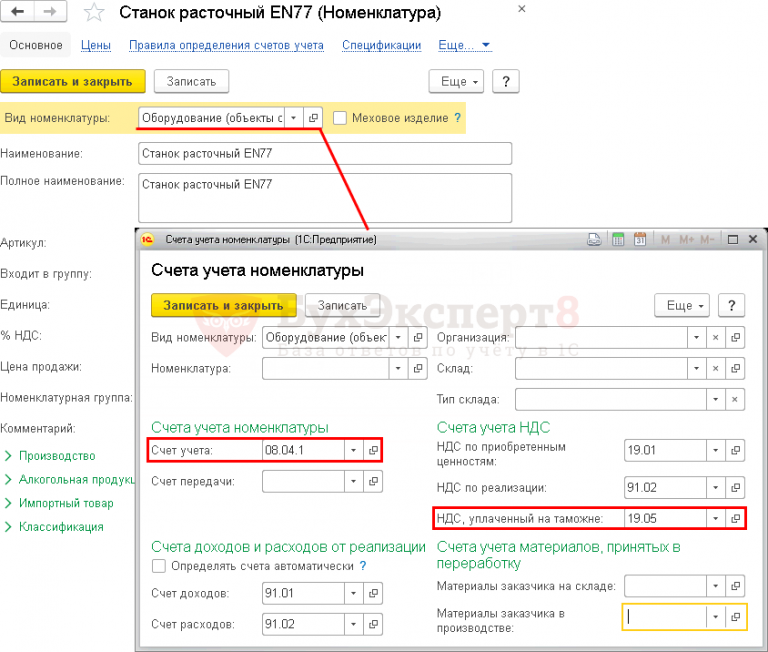Click the Меховое изделие help question mark
The height and width of the screenshot is (652, 768).
457,118
